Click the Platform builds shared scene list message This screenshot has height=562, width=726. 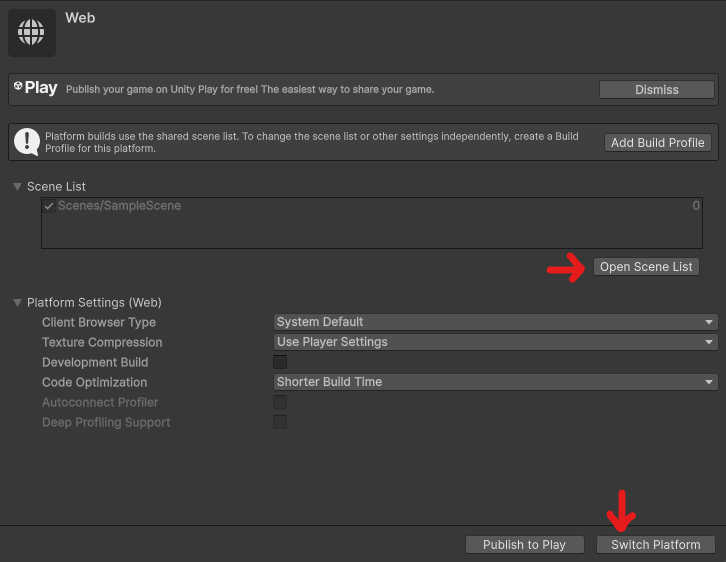tap(312, 142)
